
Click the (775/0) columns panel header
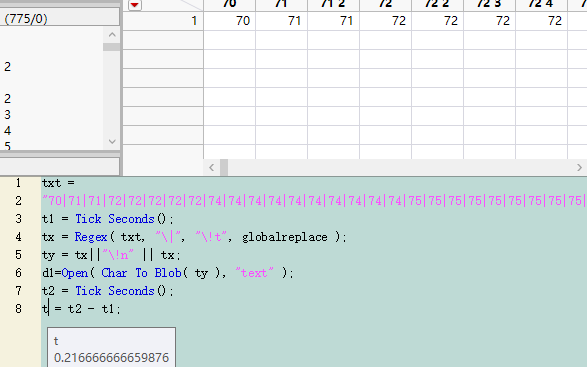tap(60, 18)
